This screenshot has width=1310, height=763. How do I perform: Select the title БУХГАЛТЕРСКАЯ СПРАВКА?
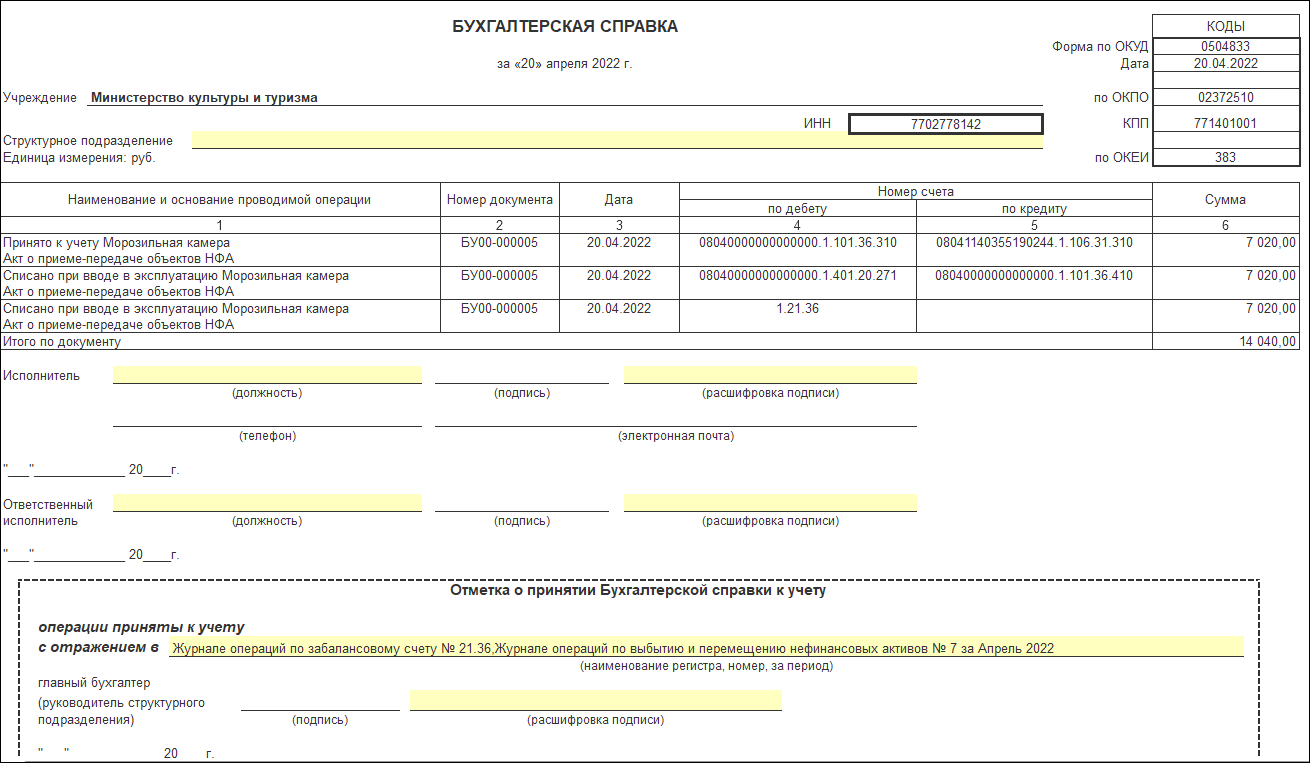pos(565,27)
